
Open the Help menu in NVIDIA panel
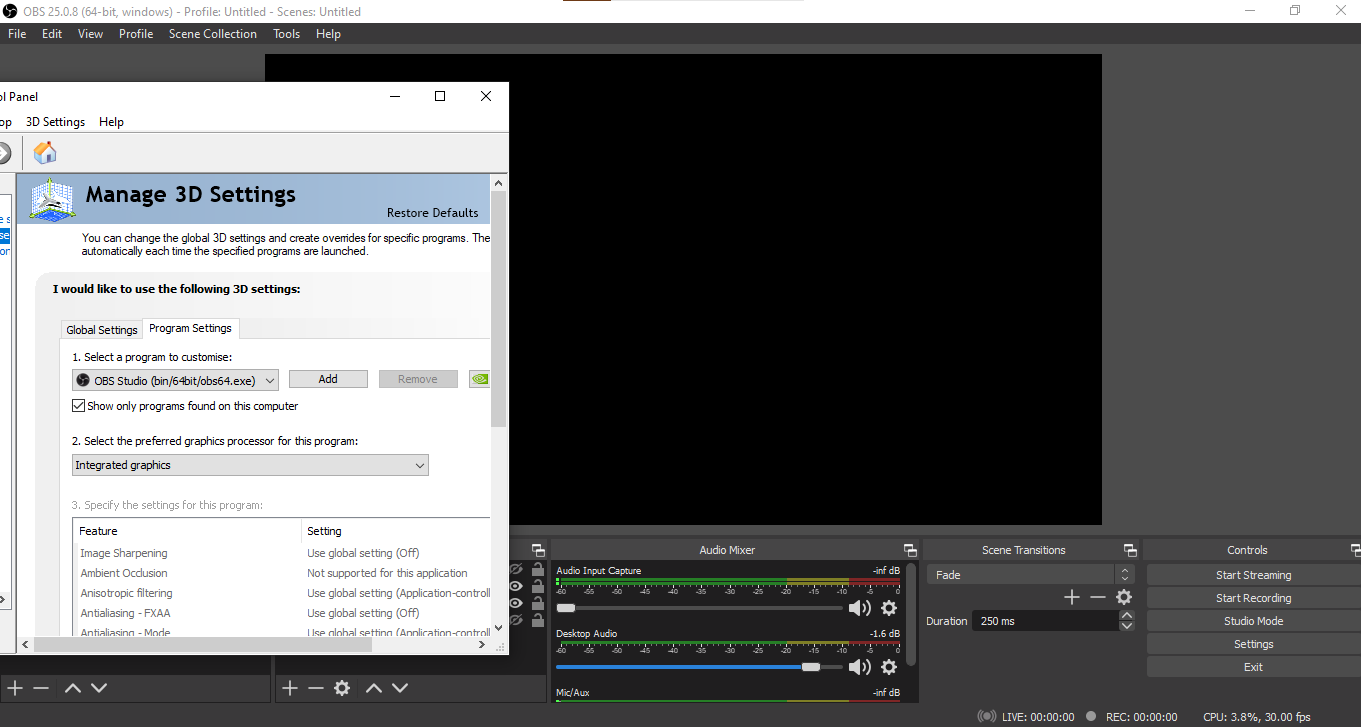111,122
